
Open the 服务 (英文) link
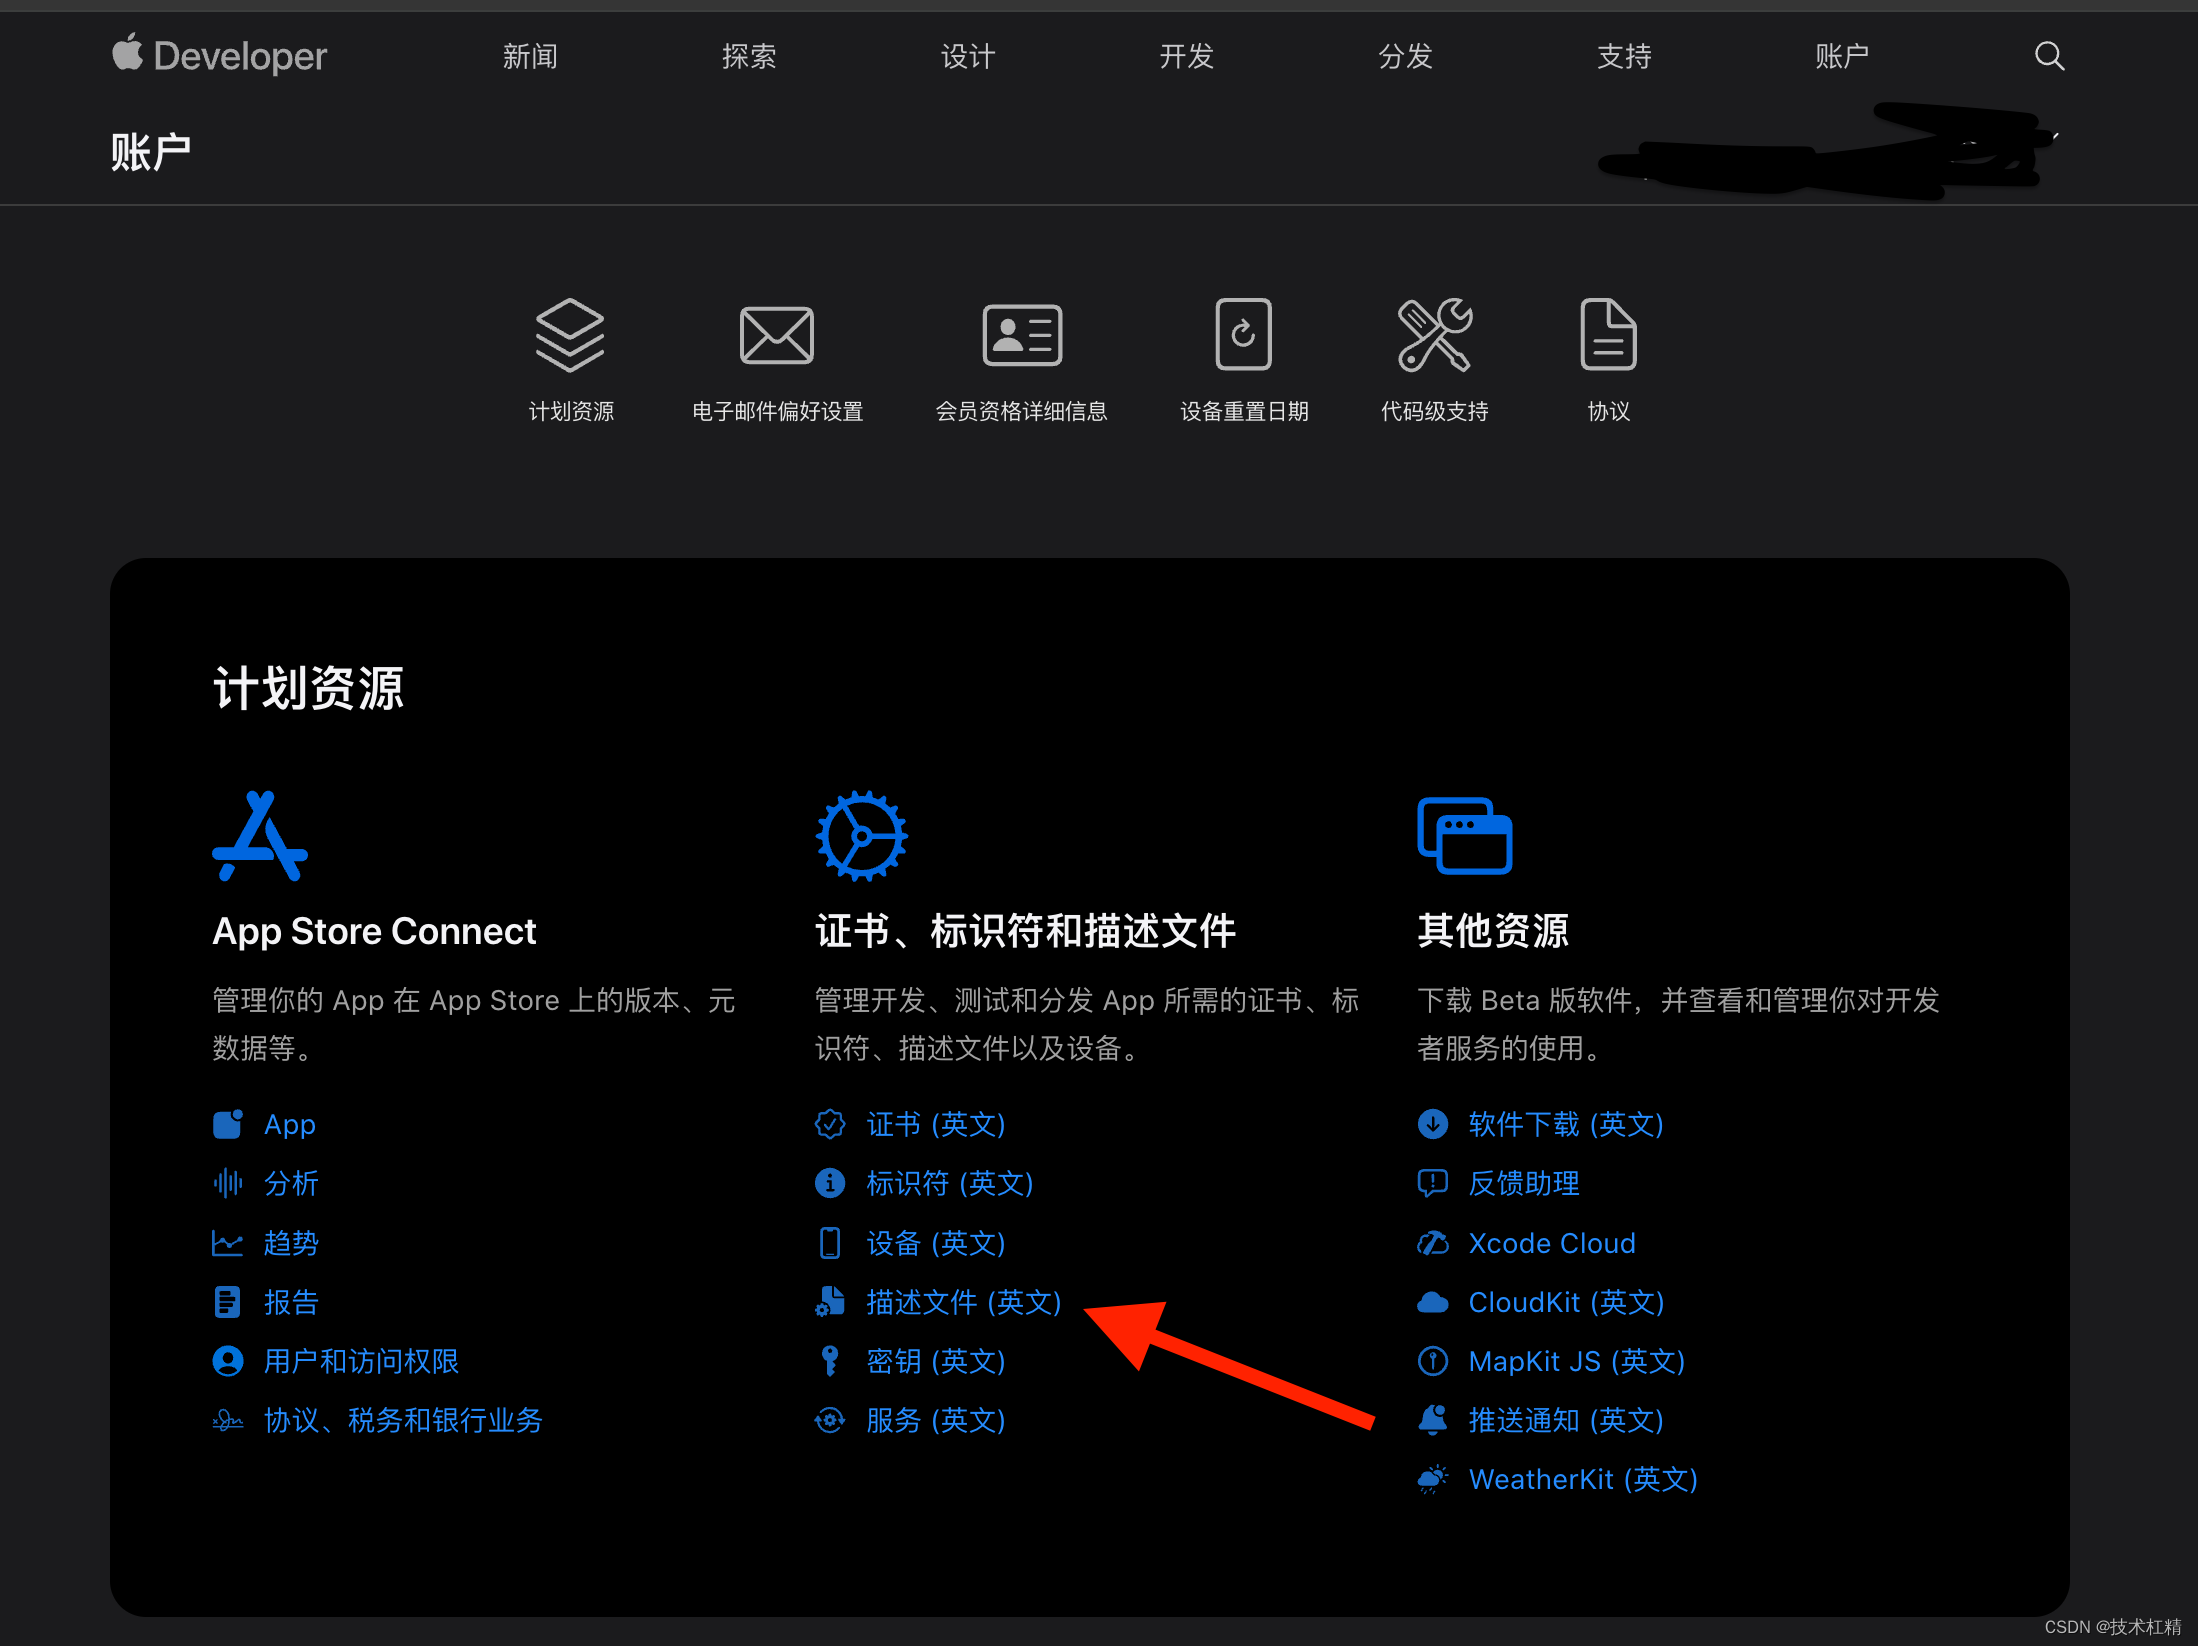pos(936,1420)
